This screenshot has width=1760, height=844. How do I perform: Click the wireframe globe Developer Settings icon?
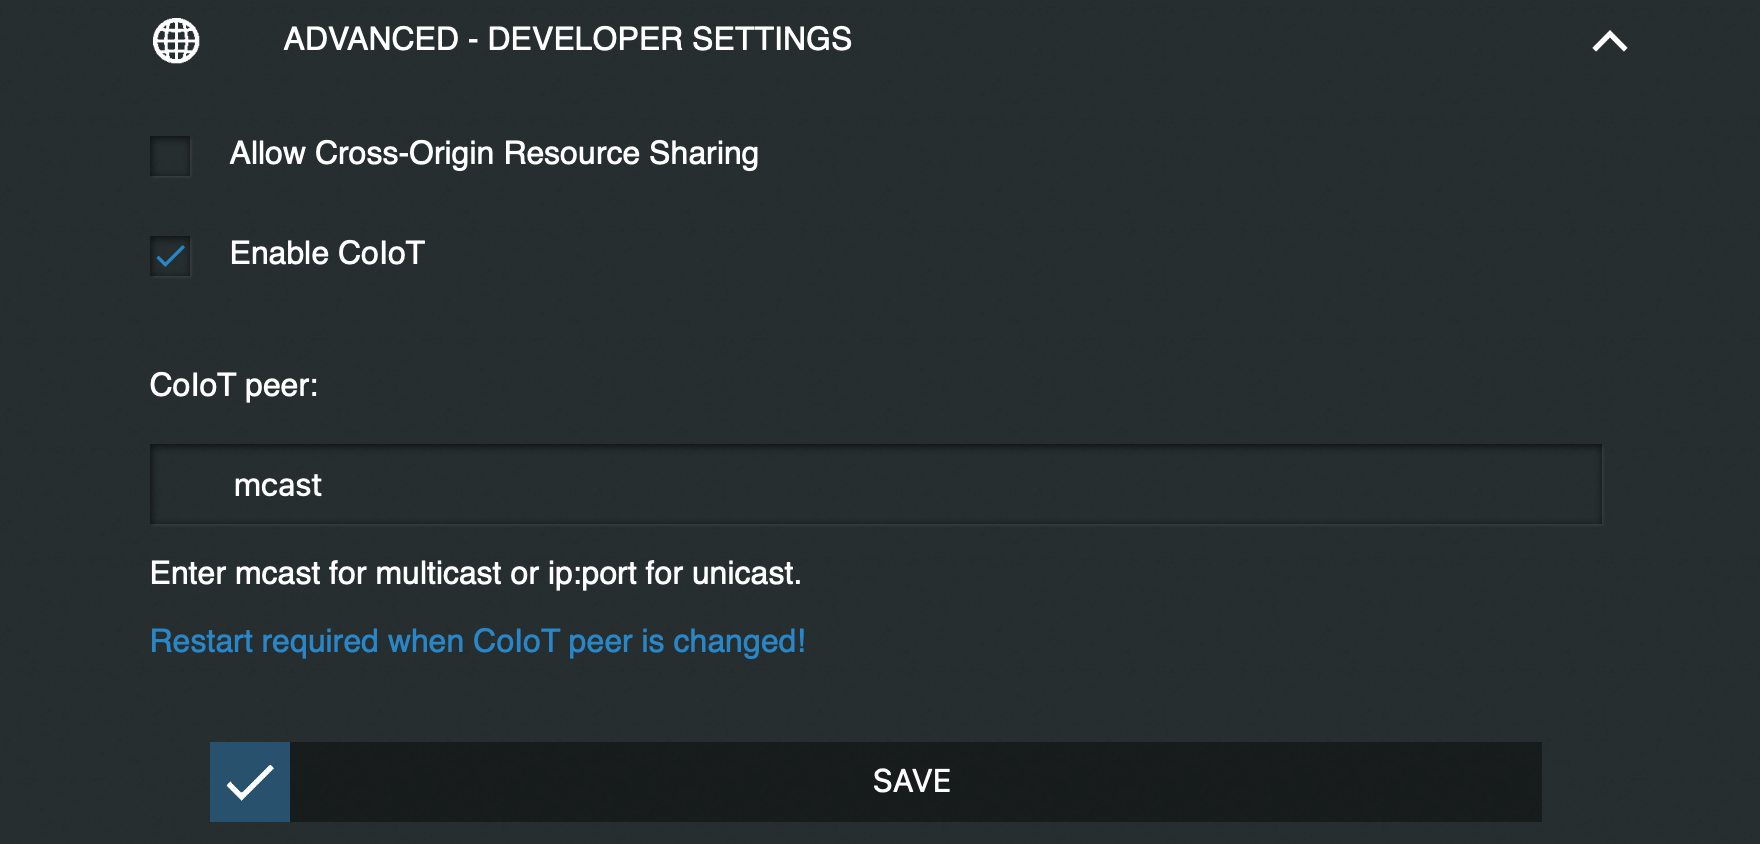pyautogui.click(x=176, y=41)
